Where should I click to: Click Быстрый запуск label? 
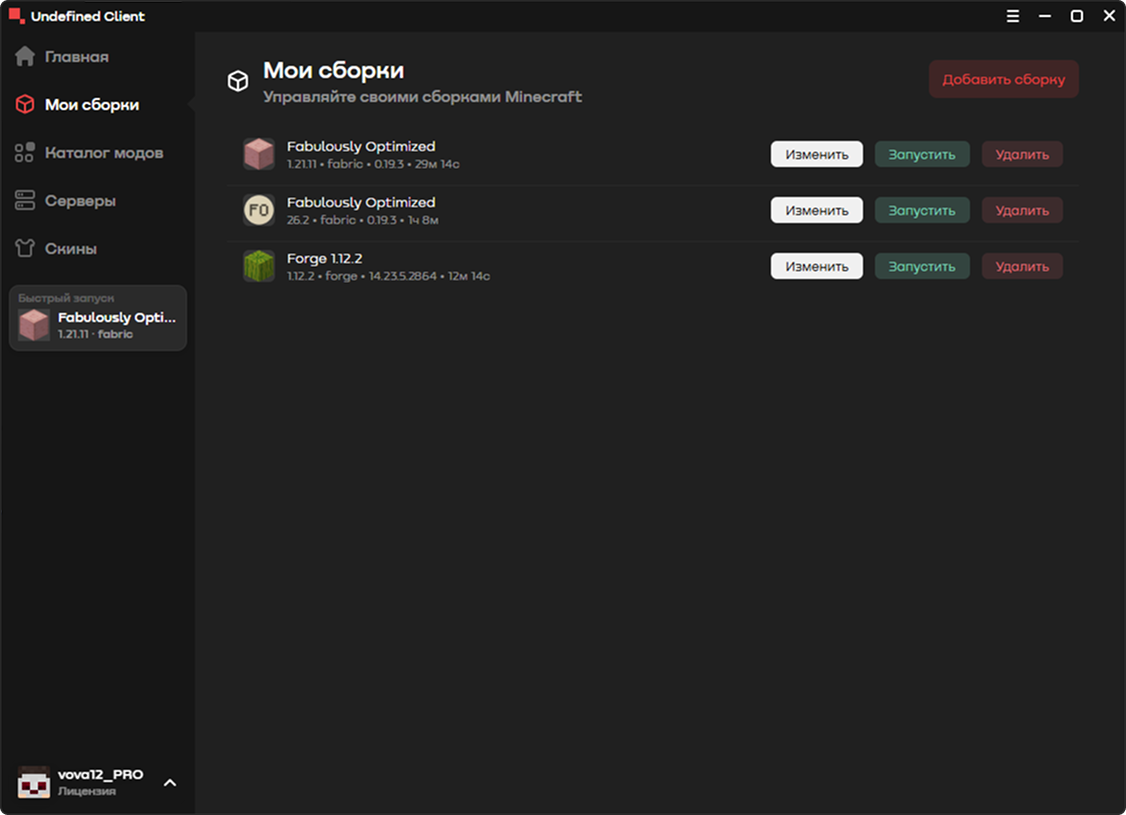coord(66,297)
